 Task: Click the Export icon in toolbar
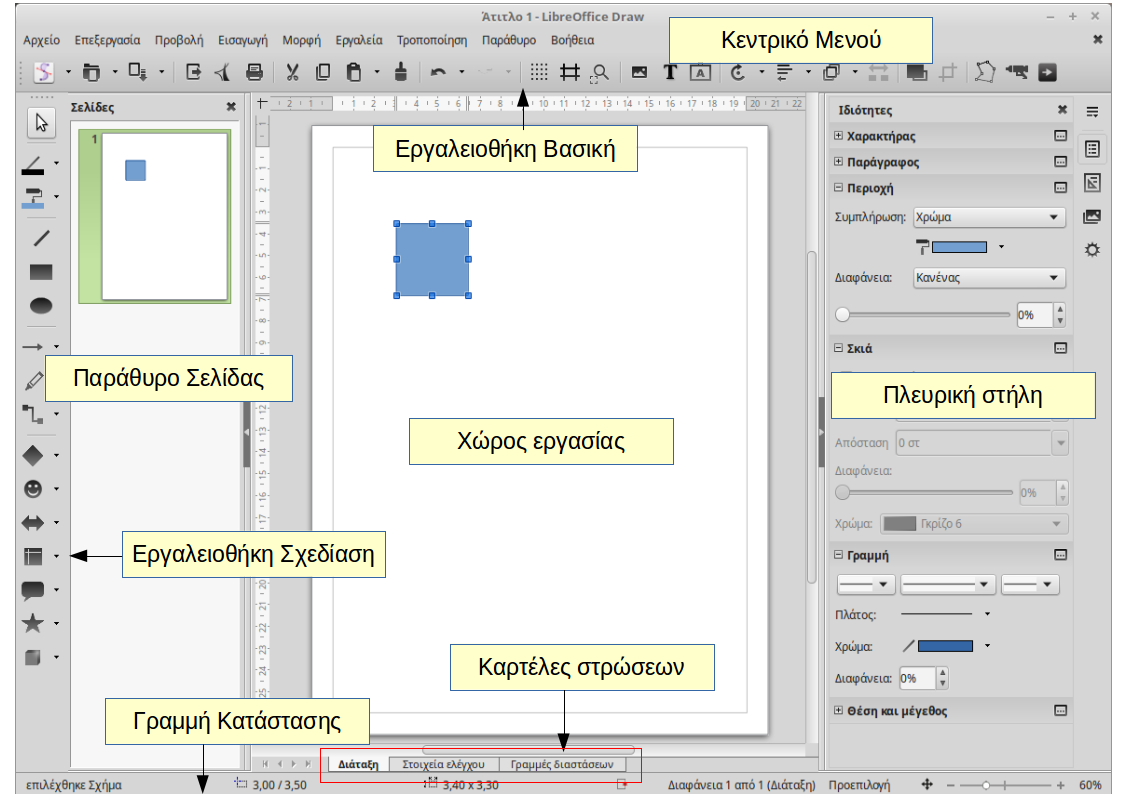point(193,72)
